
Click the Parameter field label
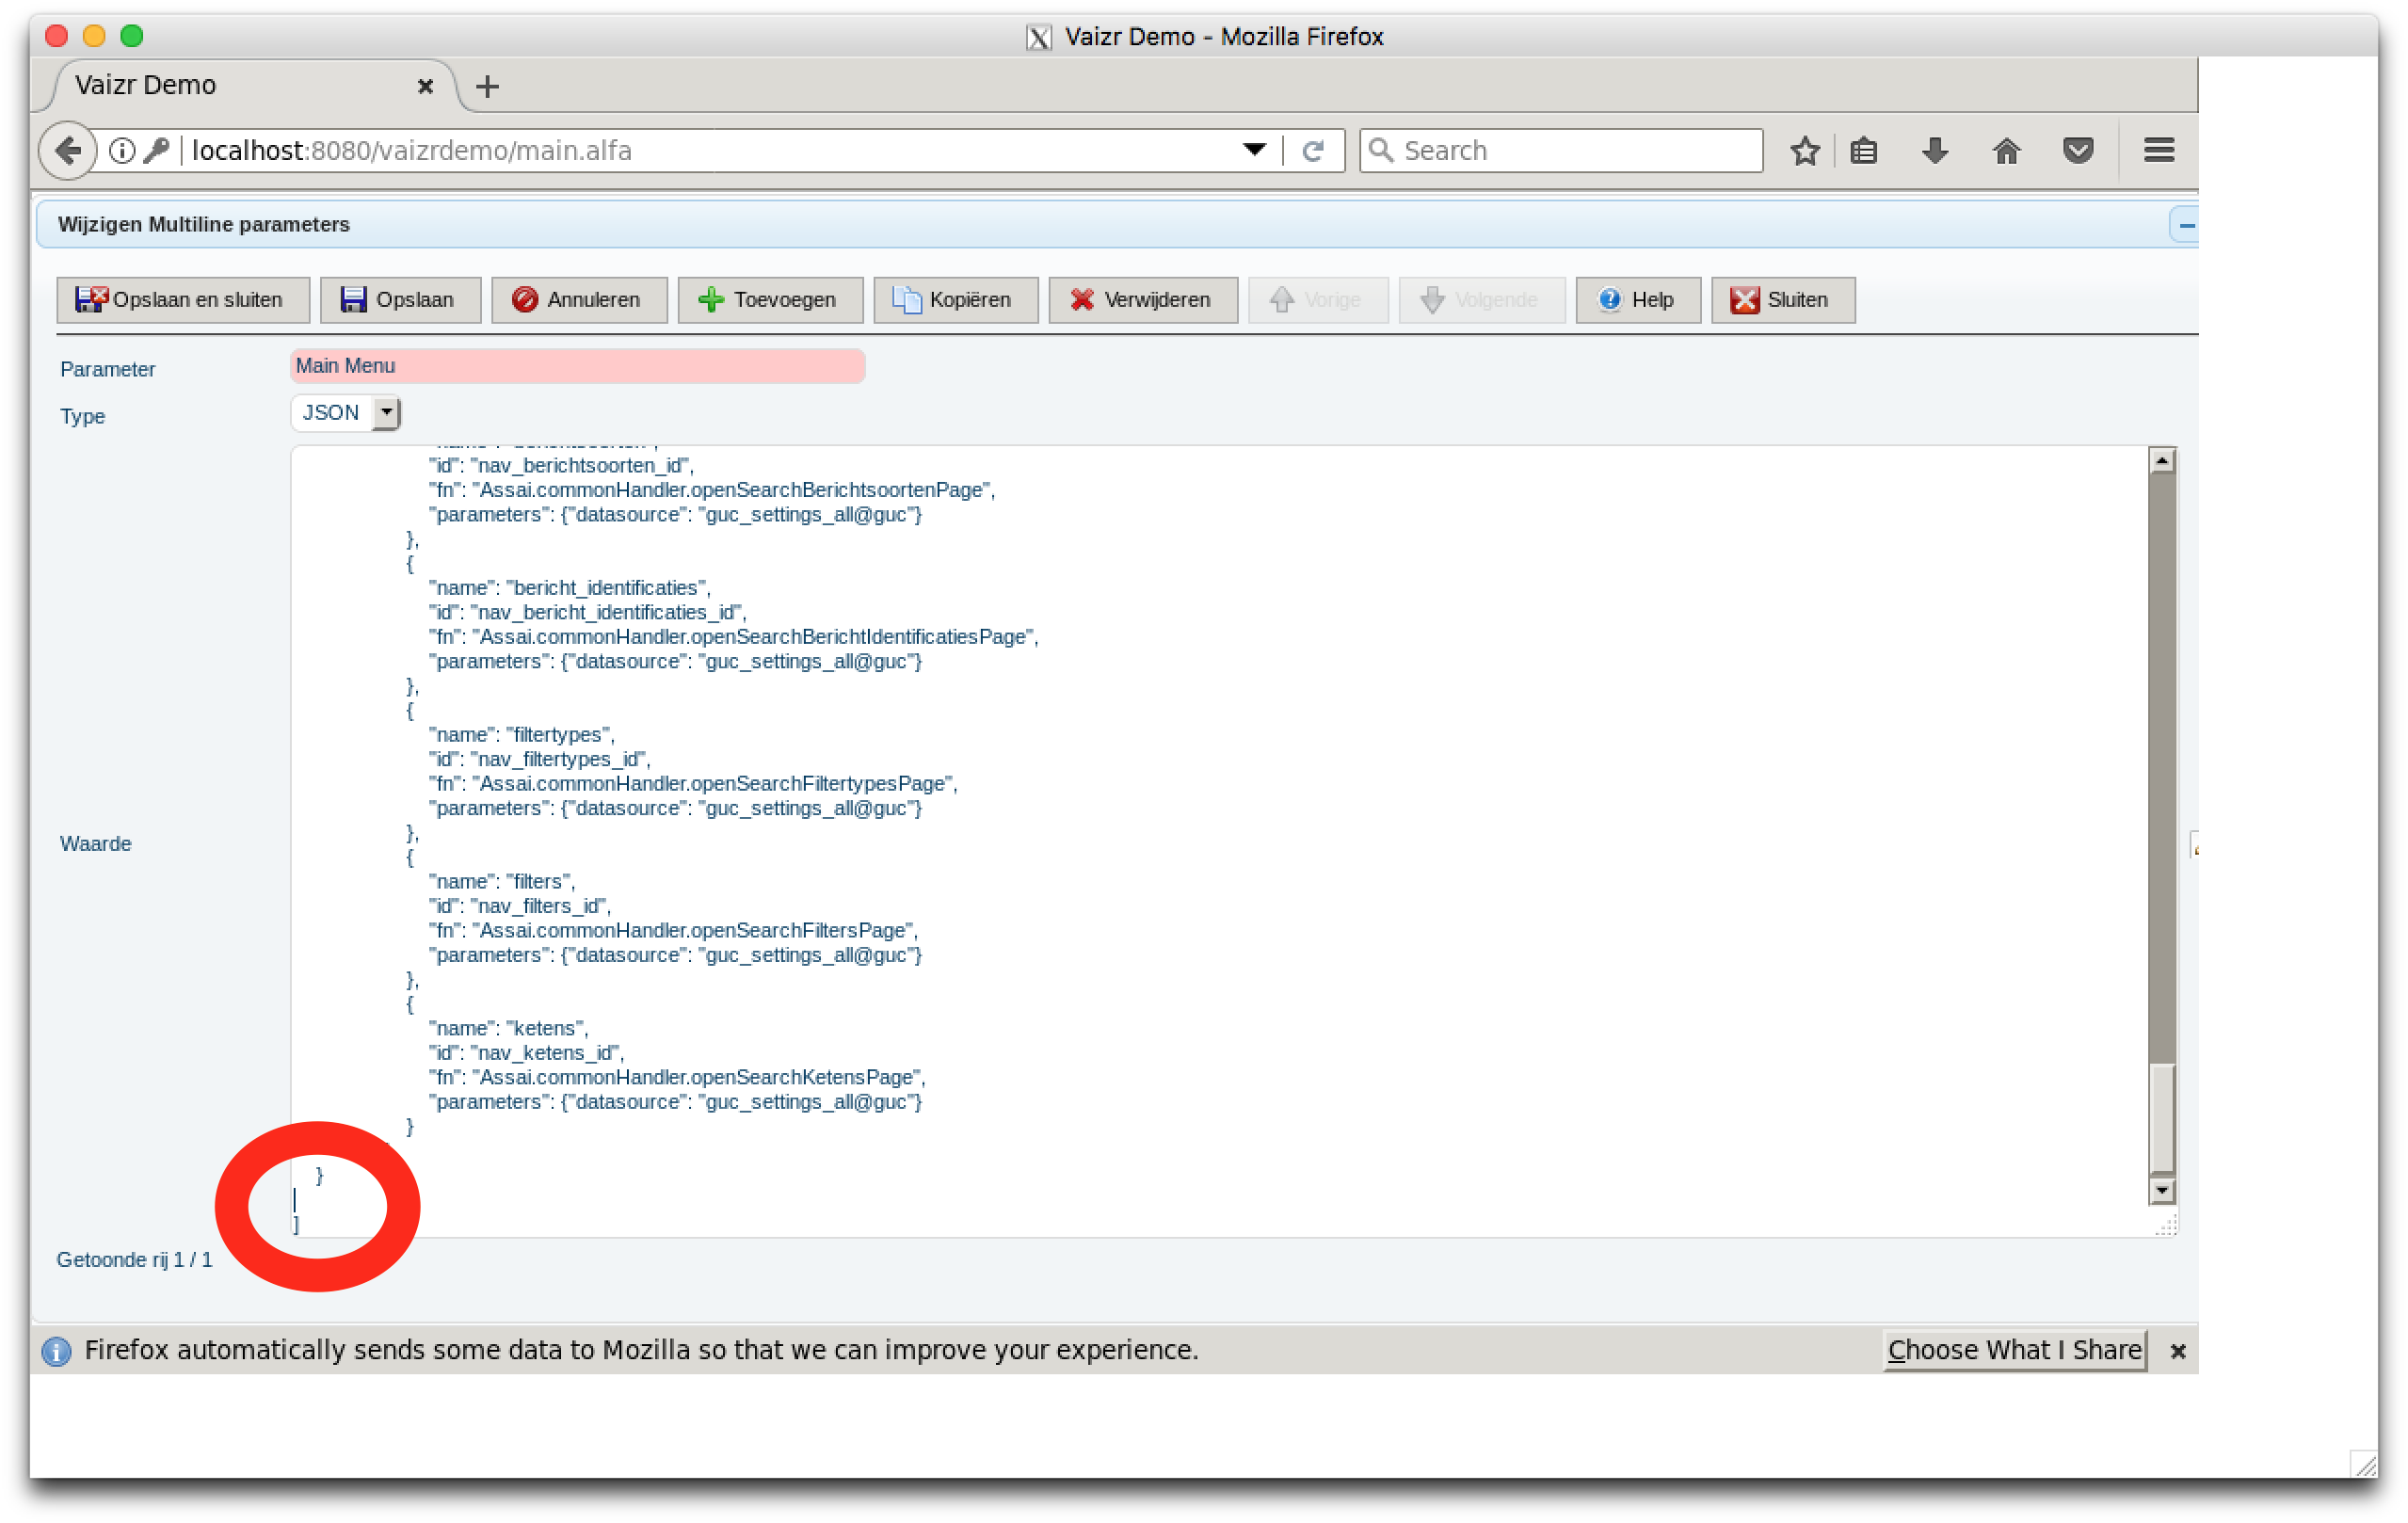(x=108, y=370)
